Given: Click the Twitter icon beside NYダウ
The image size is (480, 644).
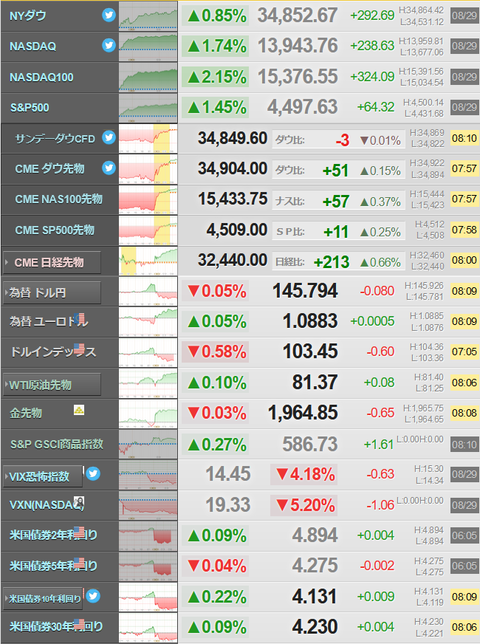Looking at the screenshot, I should click(109, 15).
